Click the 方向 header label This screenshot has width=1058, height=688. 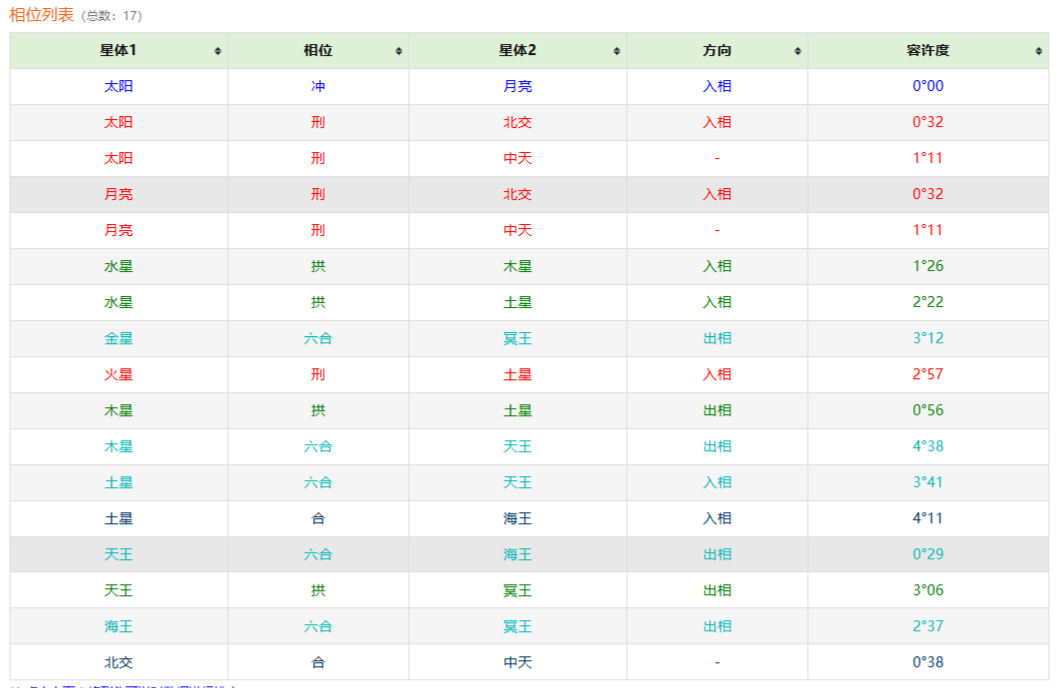click(717, 50)
